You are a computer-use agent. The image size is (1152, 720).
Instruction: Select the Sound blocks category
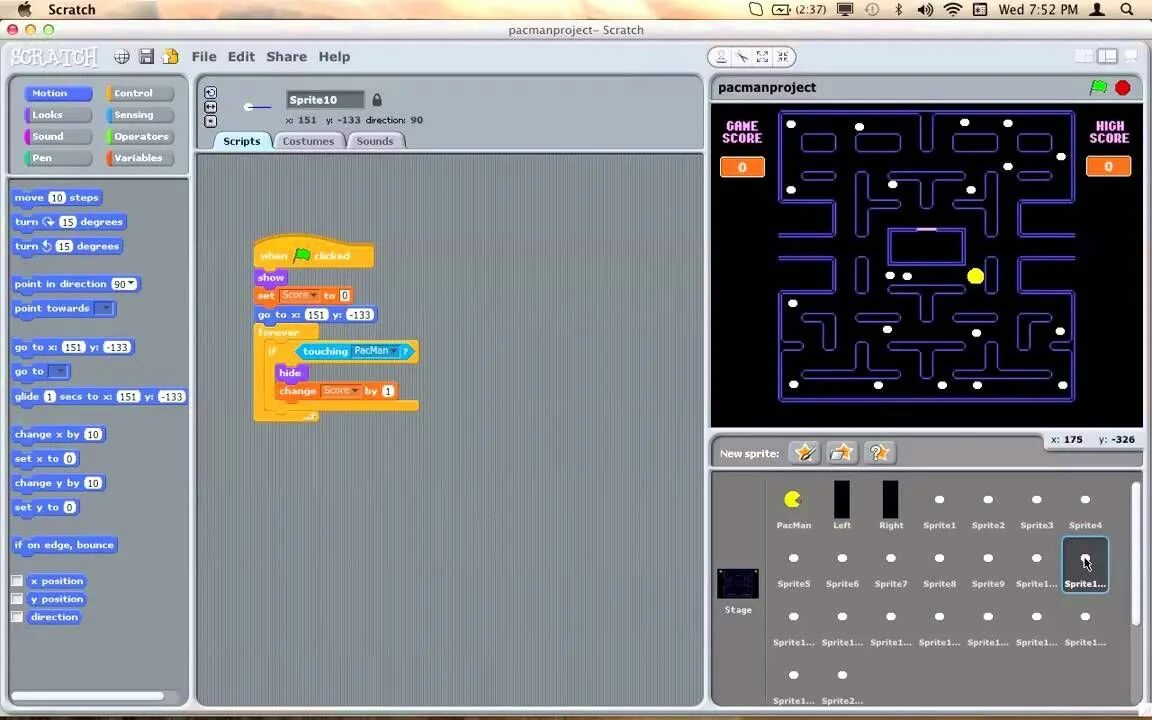coord(58,137)
